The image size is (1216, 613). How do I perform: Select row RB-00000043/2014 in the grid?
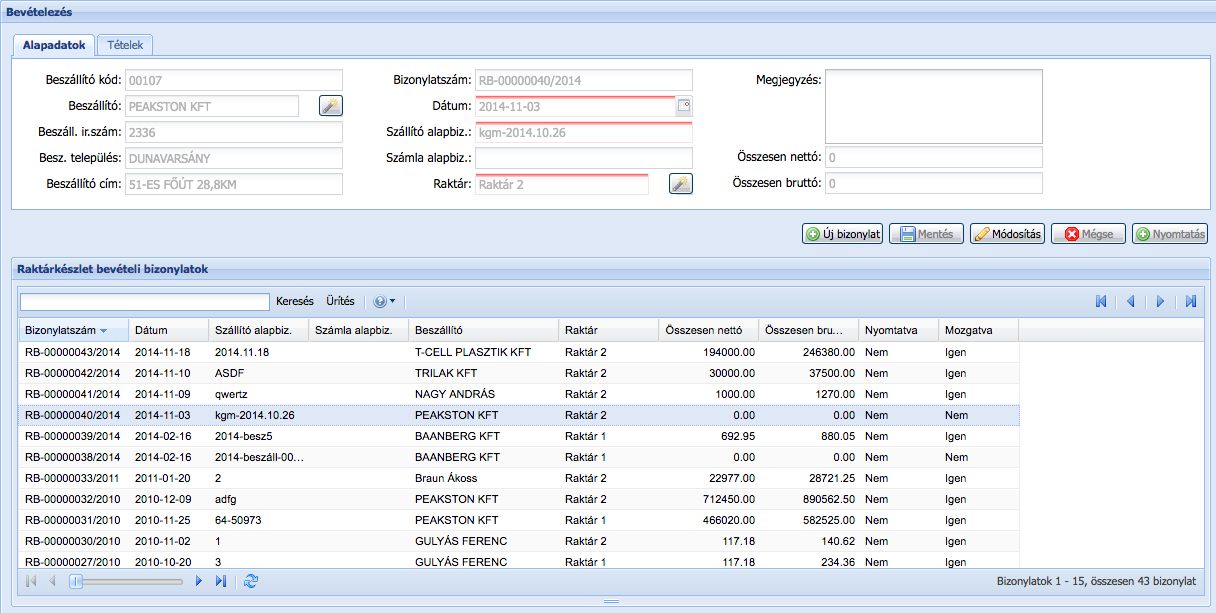click(72, 352)
